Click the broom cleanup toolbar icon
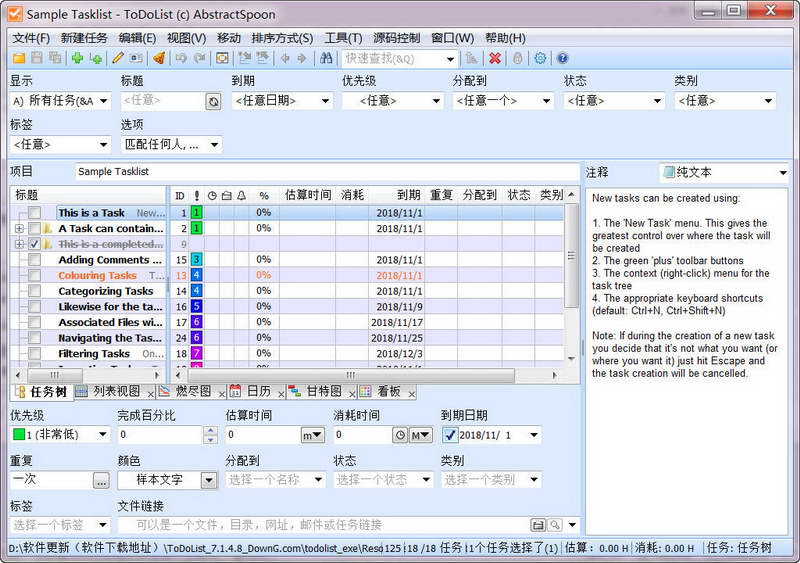 coord(159,58)
